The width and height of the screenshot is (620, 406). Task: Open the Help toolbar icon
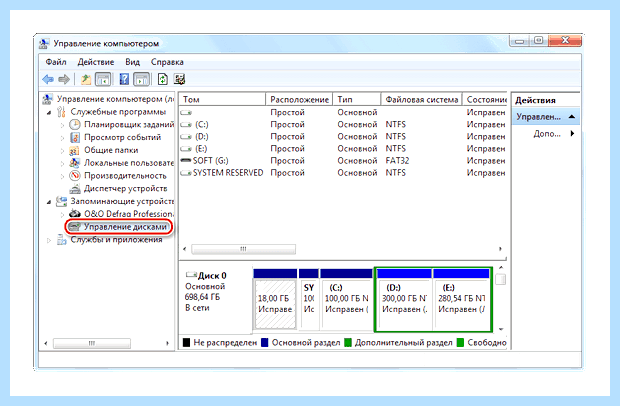pyautogui.click(x=124, y=79)
